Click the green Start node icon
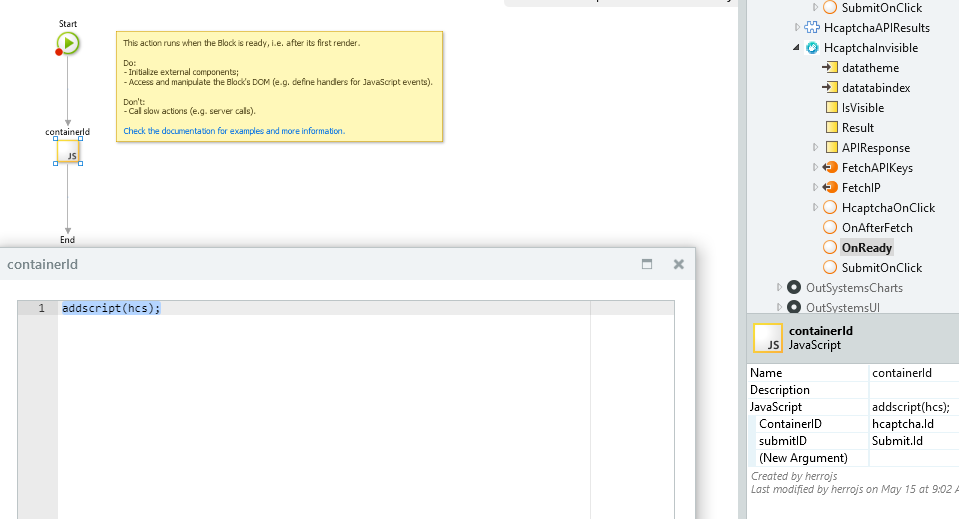This screenshot has height=519, width=959. tap(68, 43)
